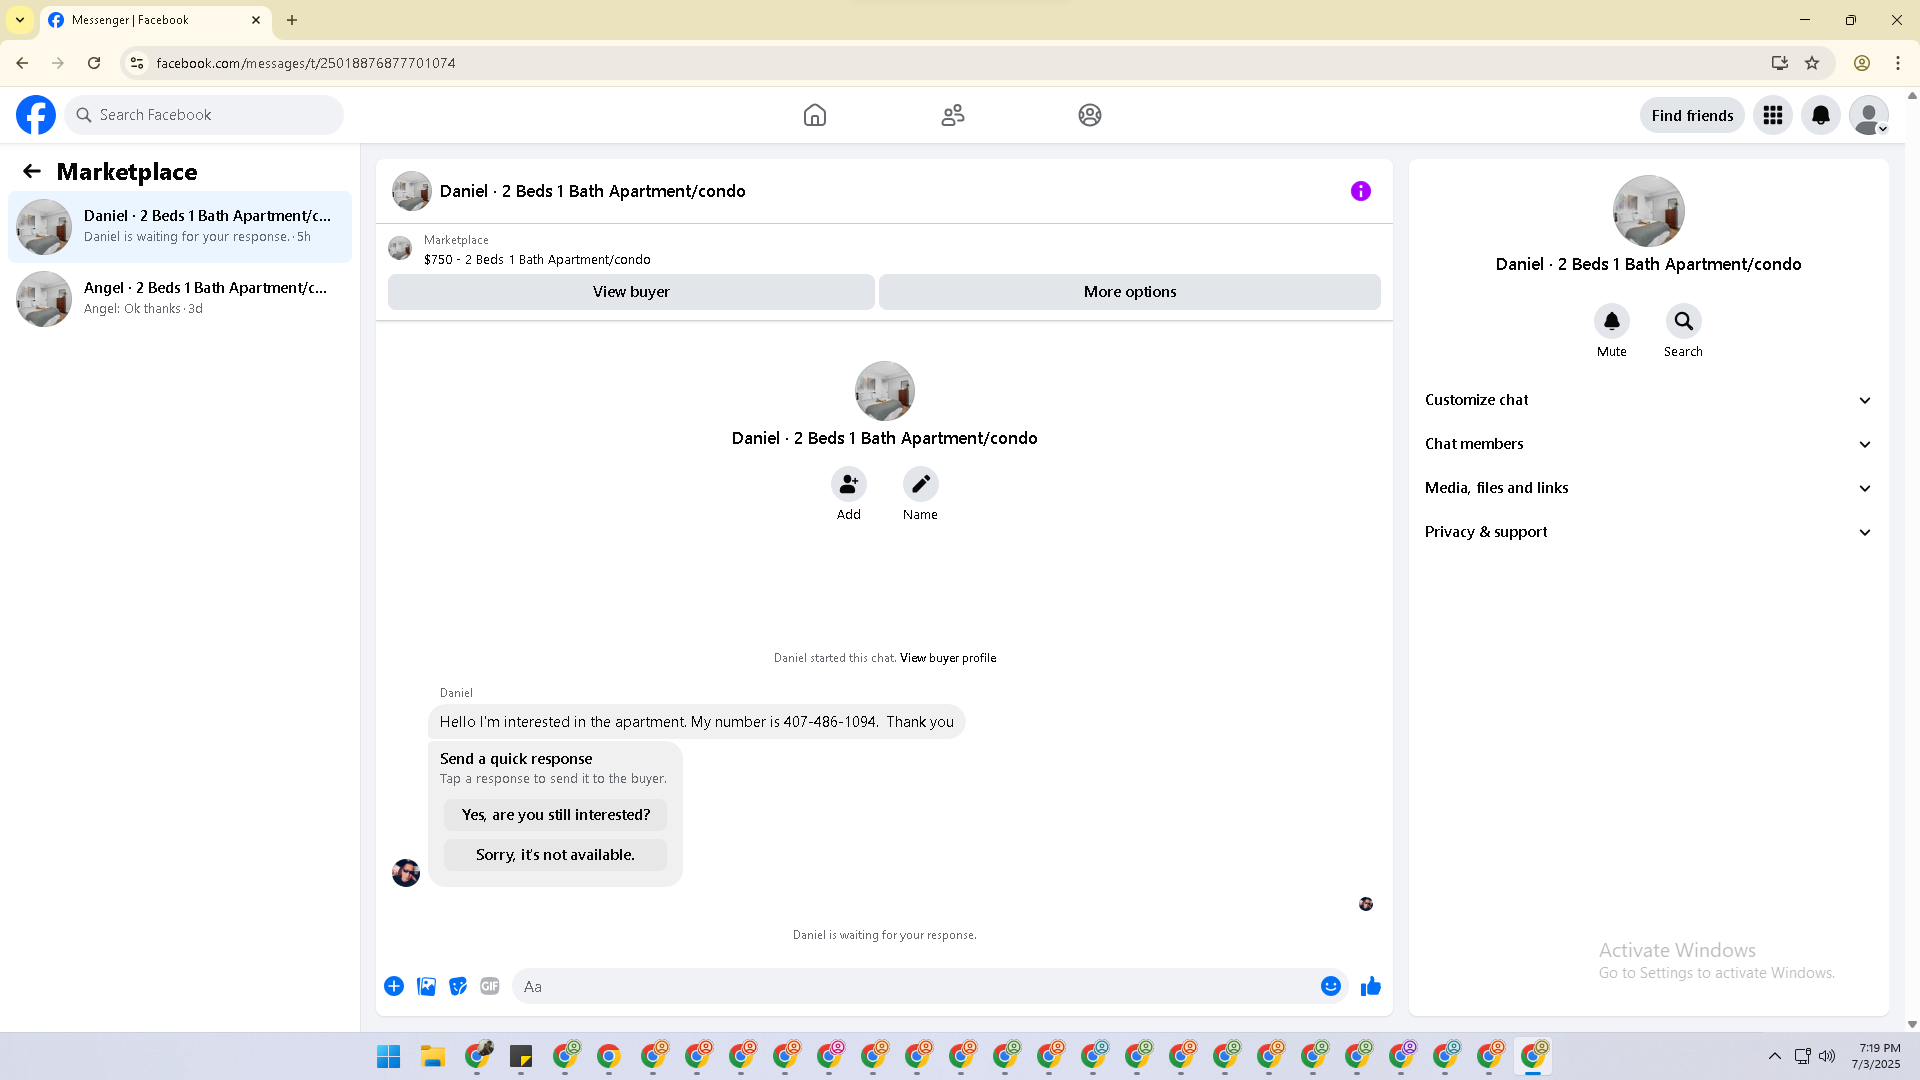Screen dimensions: 1920x1080
Task: Mute this conversation with the bell icon
Action: pos(1611,321)
